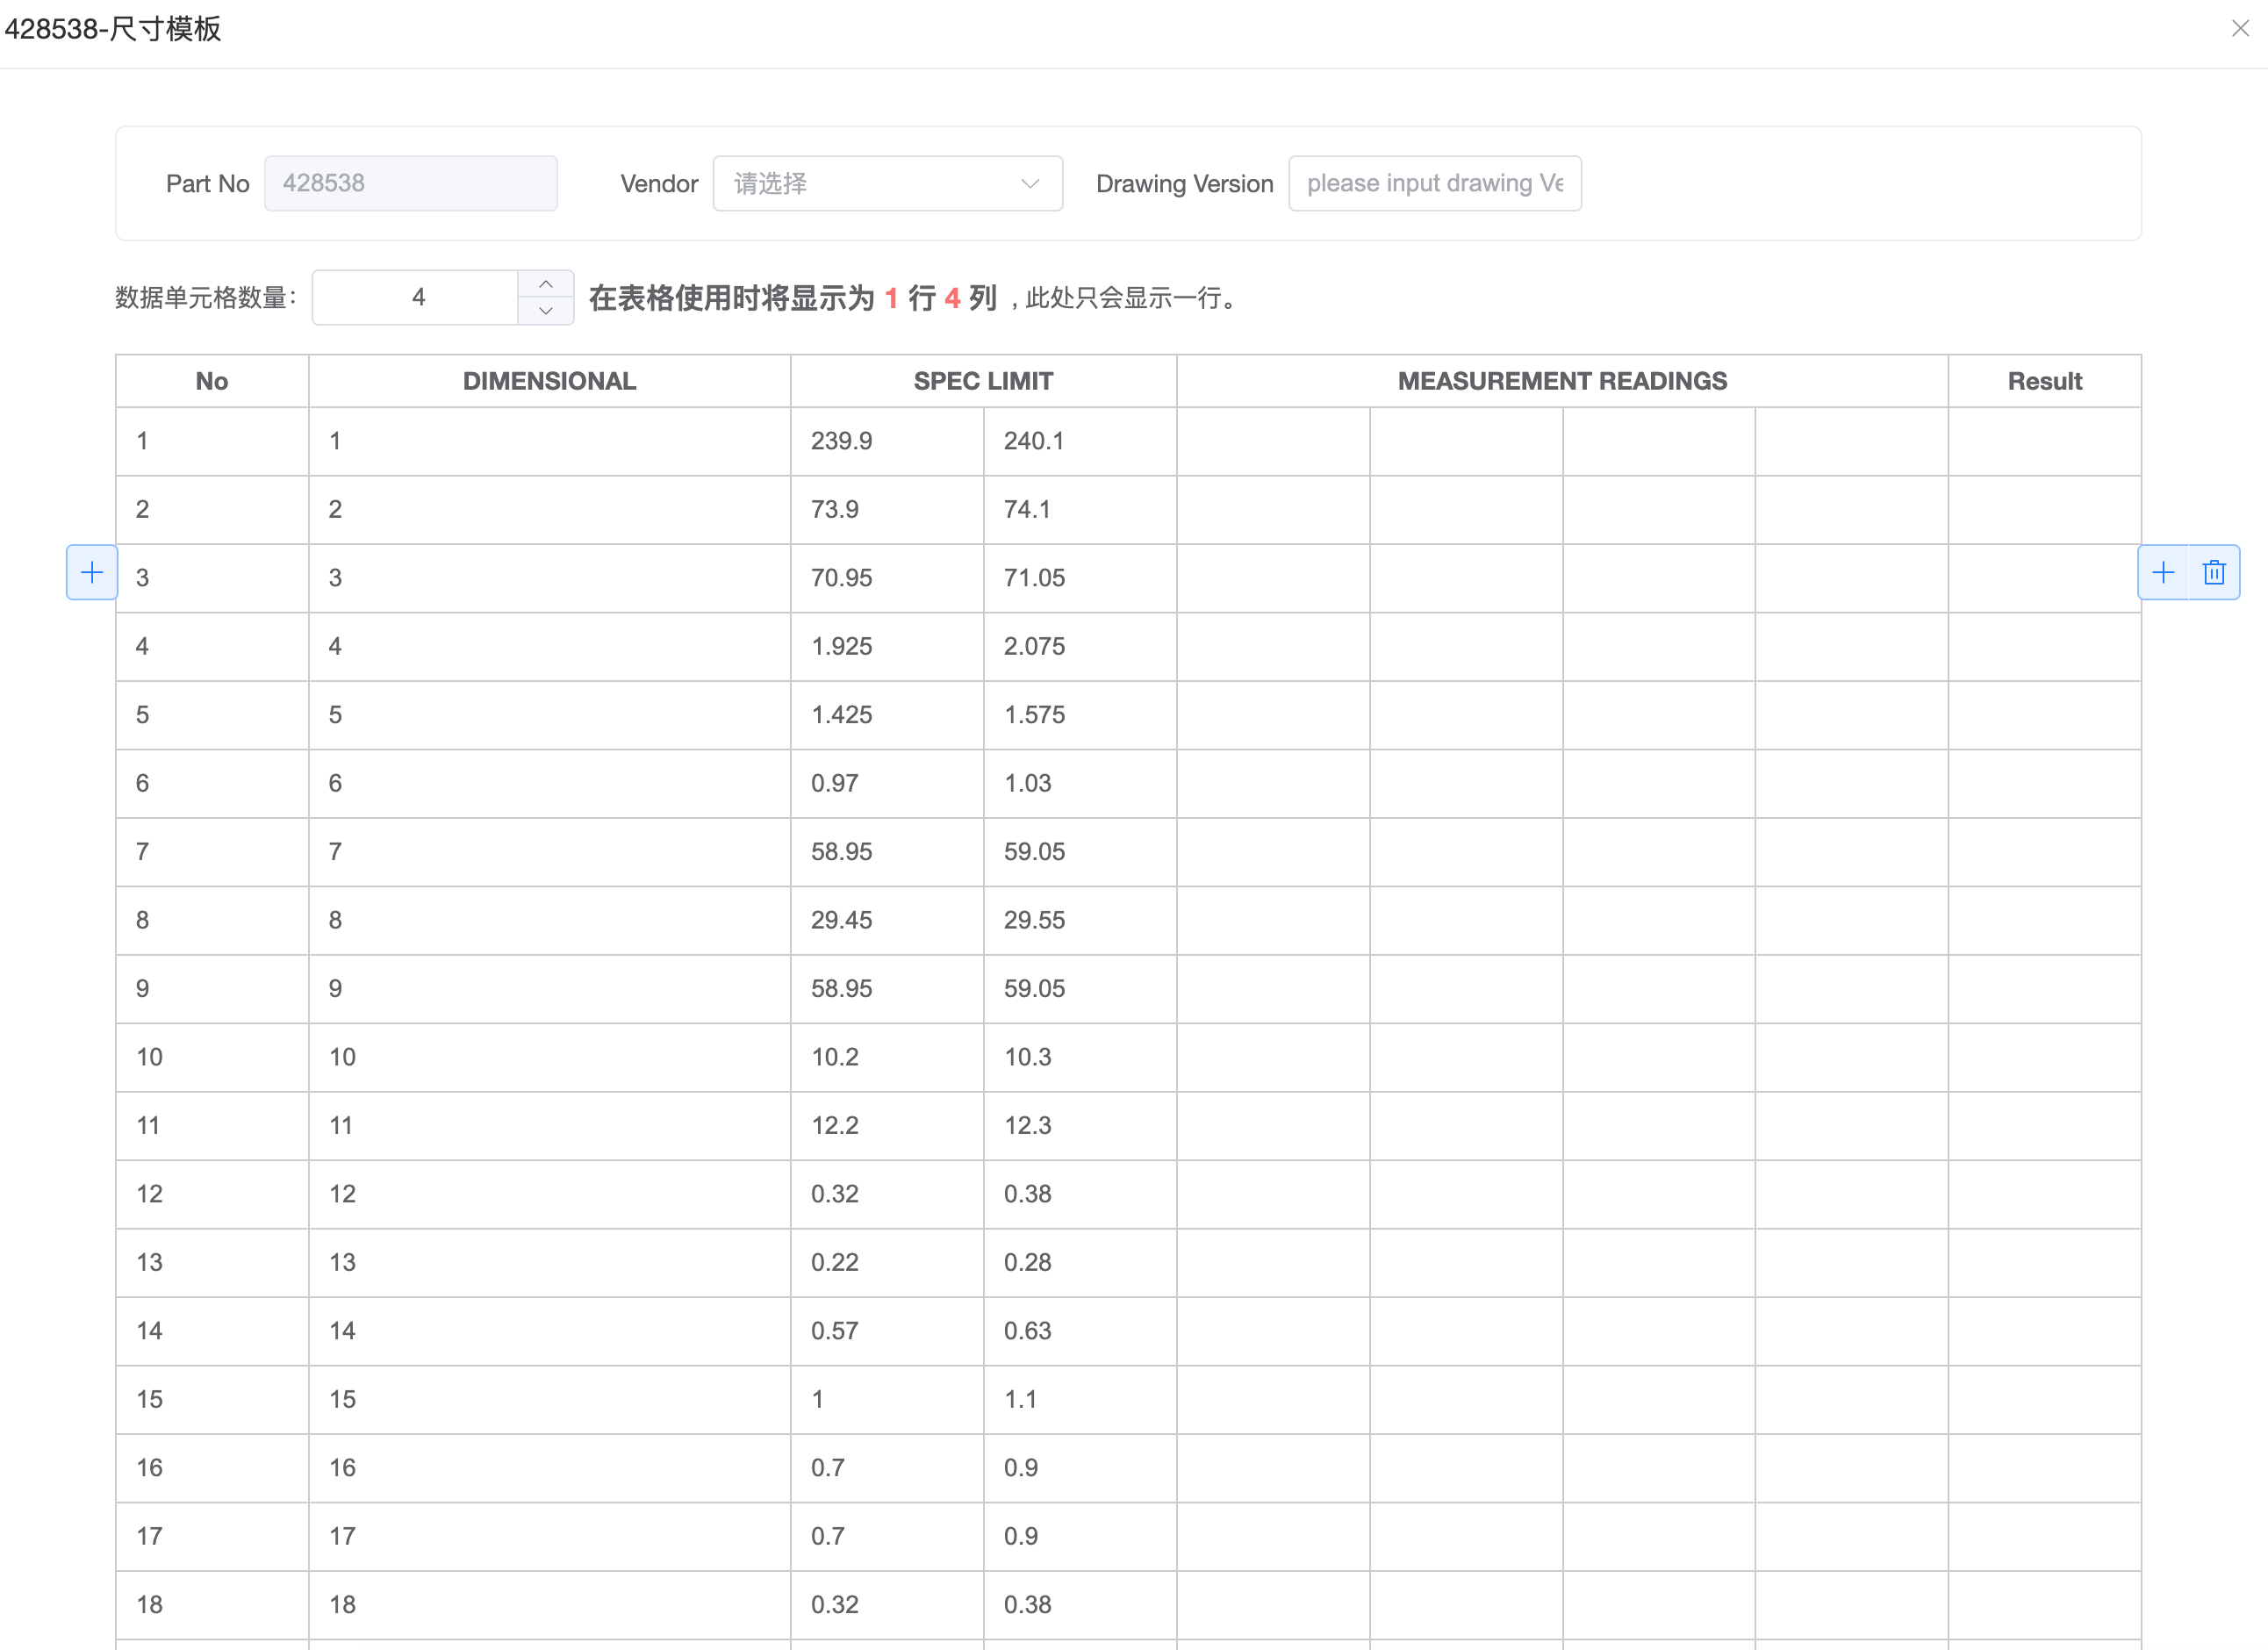The image size is (2268, 1650).
Task: Close the 428538 size template dialog
Action: (2240, 29)
